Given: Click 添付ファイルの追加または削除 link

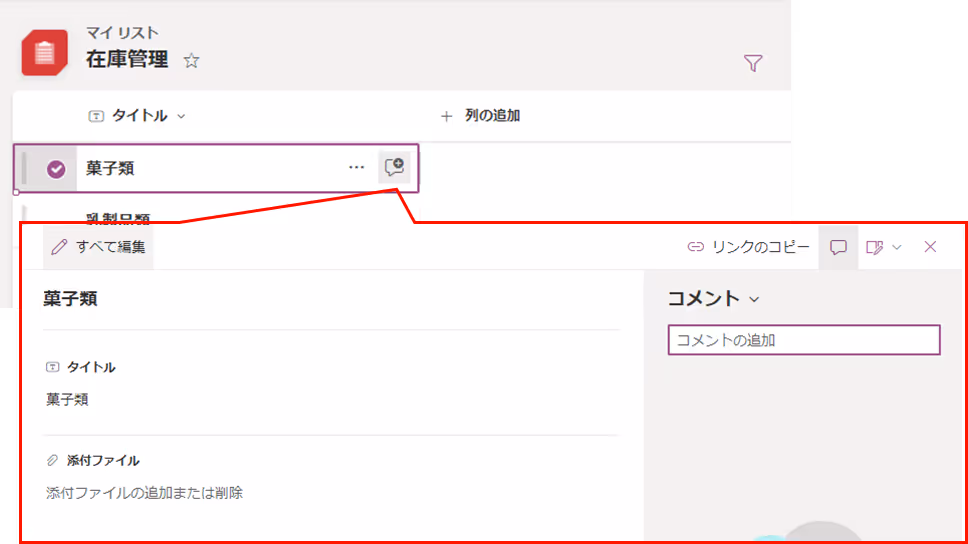Looking at the screenshot, I should (x=144, y=493).
